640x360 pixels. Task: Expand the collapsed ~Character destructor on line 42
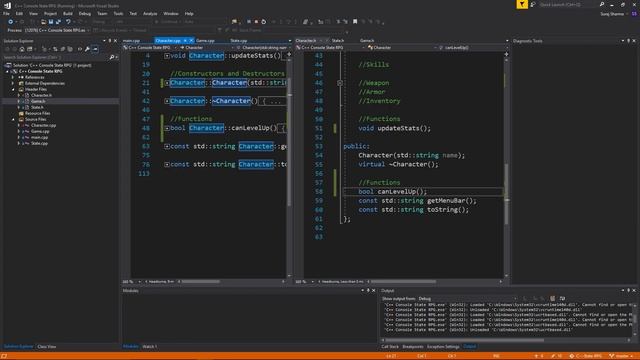167,101
